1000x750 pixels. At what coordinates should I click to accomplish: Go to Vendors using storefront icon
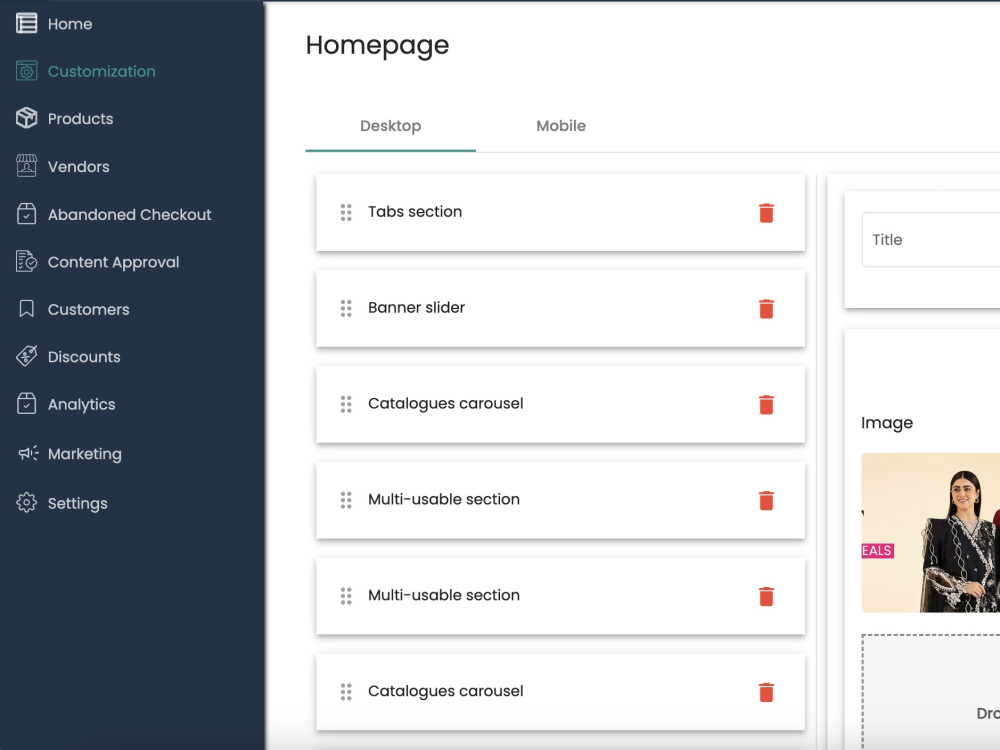click(x=26, y=166)
